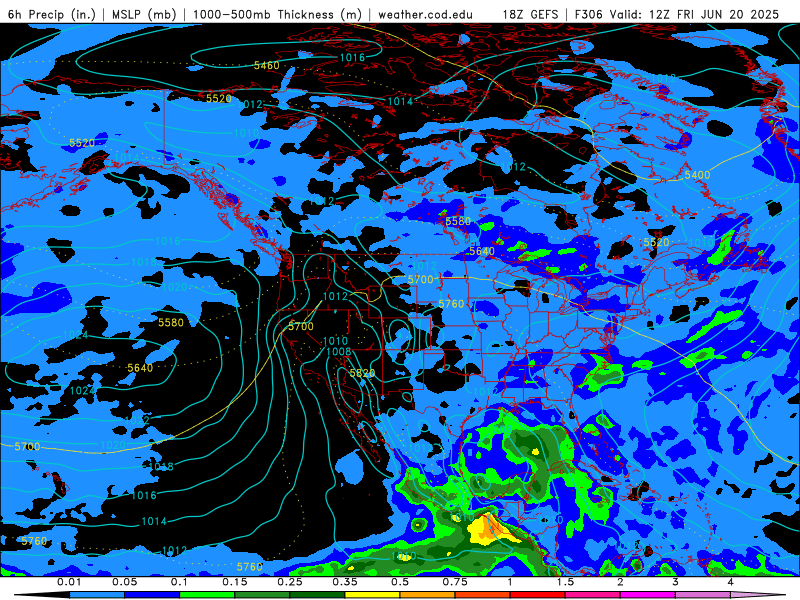Click the bright green 0.1 legend swatch
800x600 pixels.
point(207,595)
